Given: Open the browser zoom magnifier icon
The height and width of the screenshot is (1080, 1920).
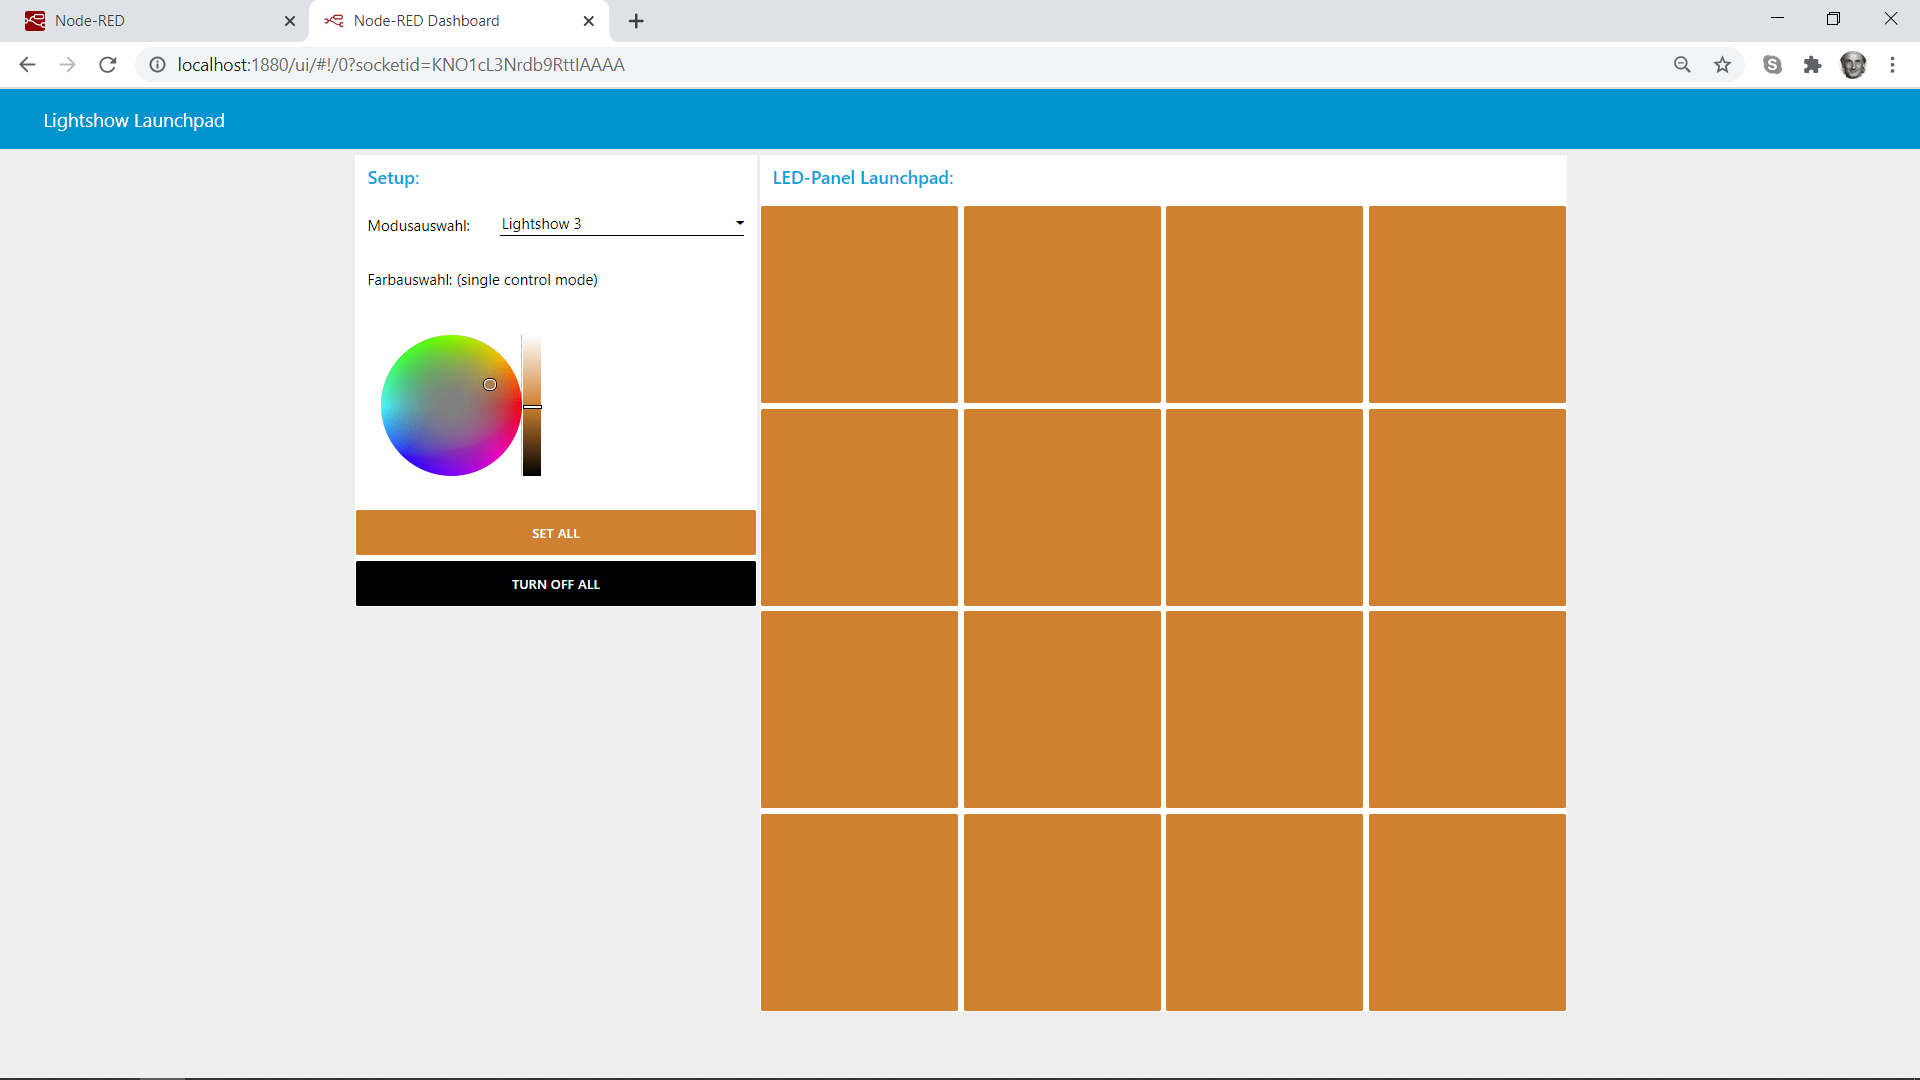Looking at the screenshot, I should coord(1682,65).
